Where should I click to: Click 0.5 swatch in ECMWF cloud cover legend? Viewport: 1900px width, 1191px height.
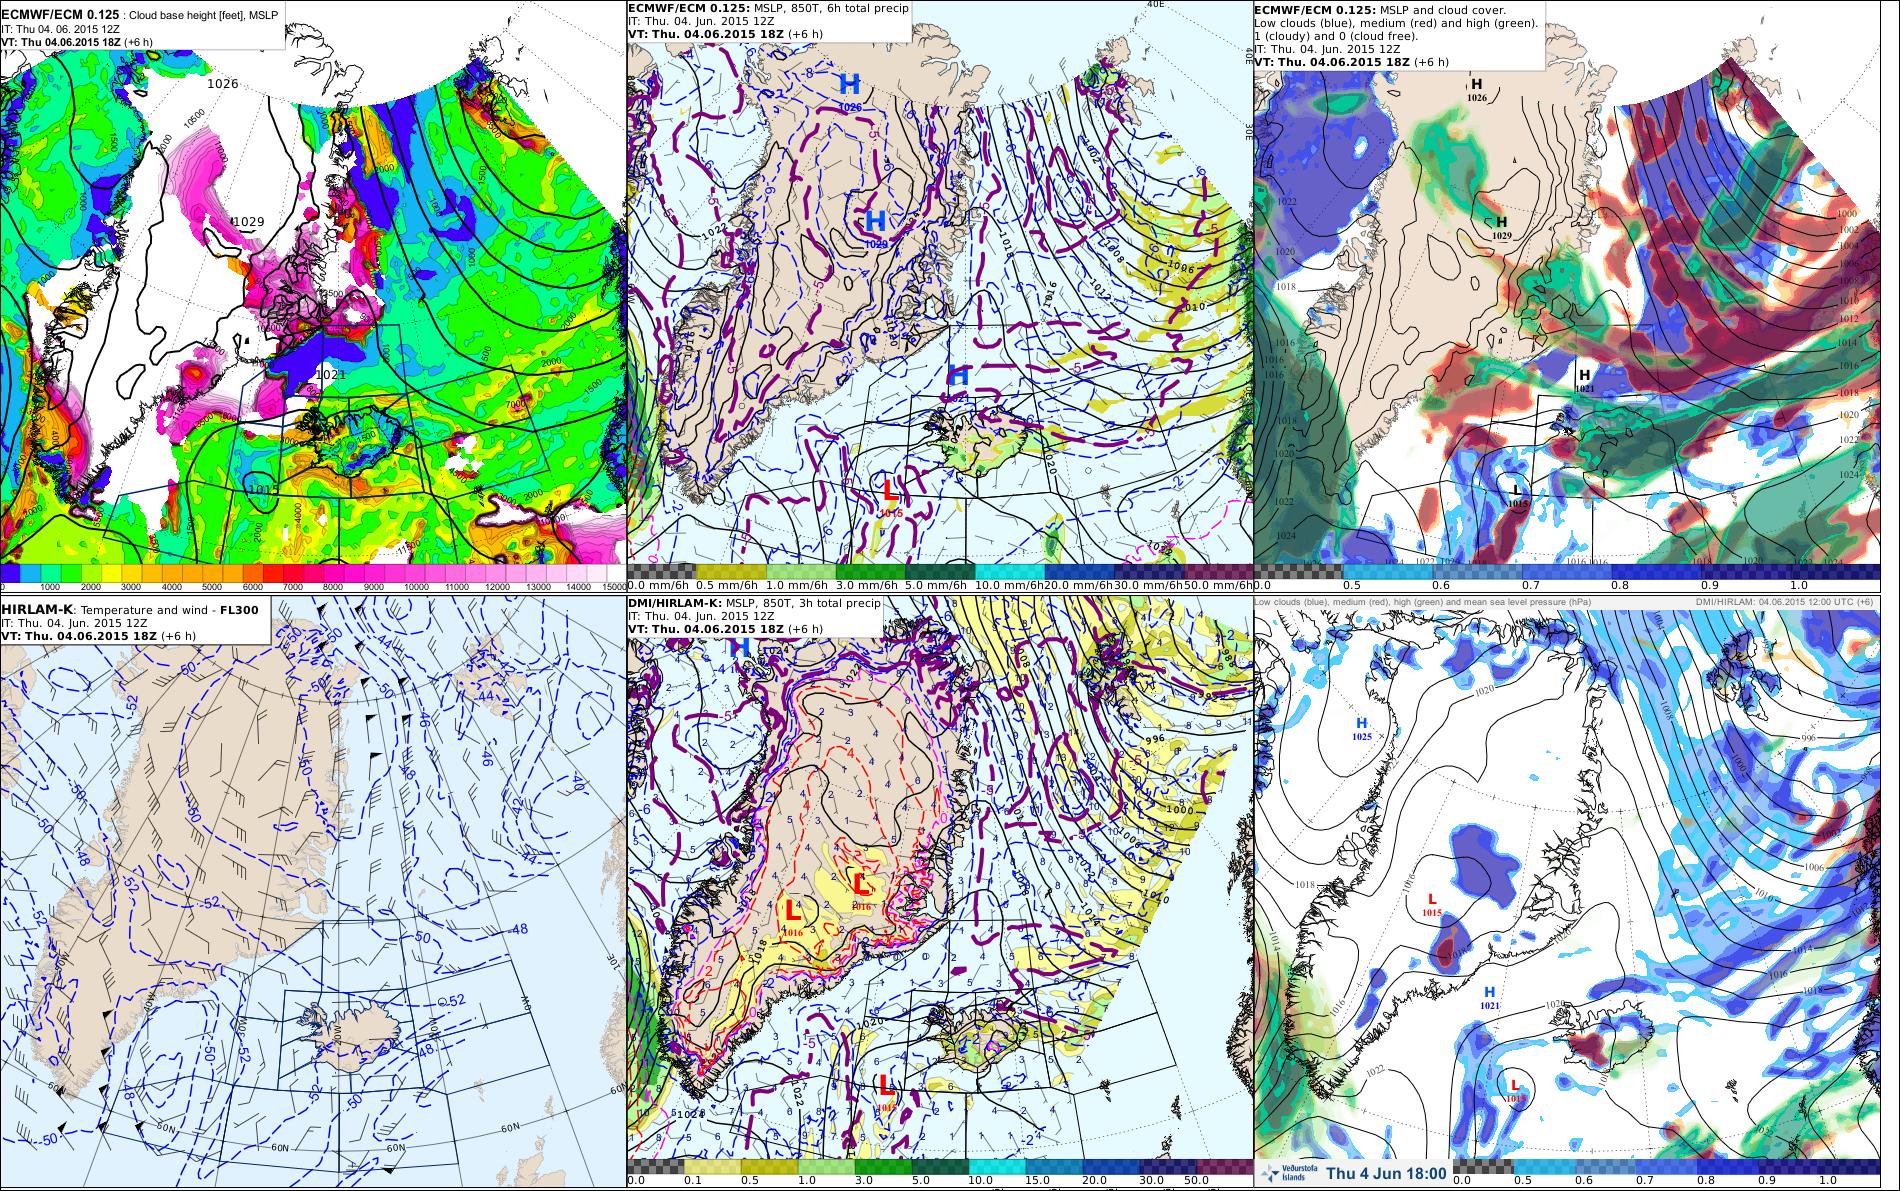tap(1389, 571)
